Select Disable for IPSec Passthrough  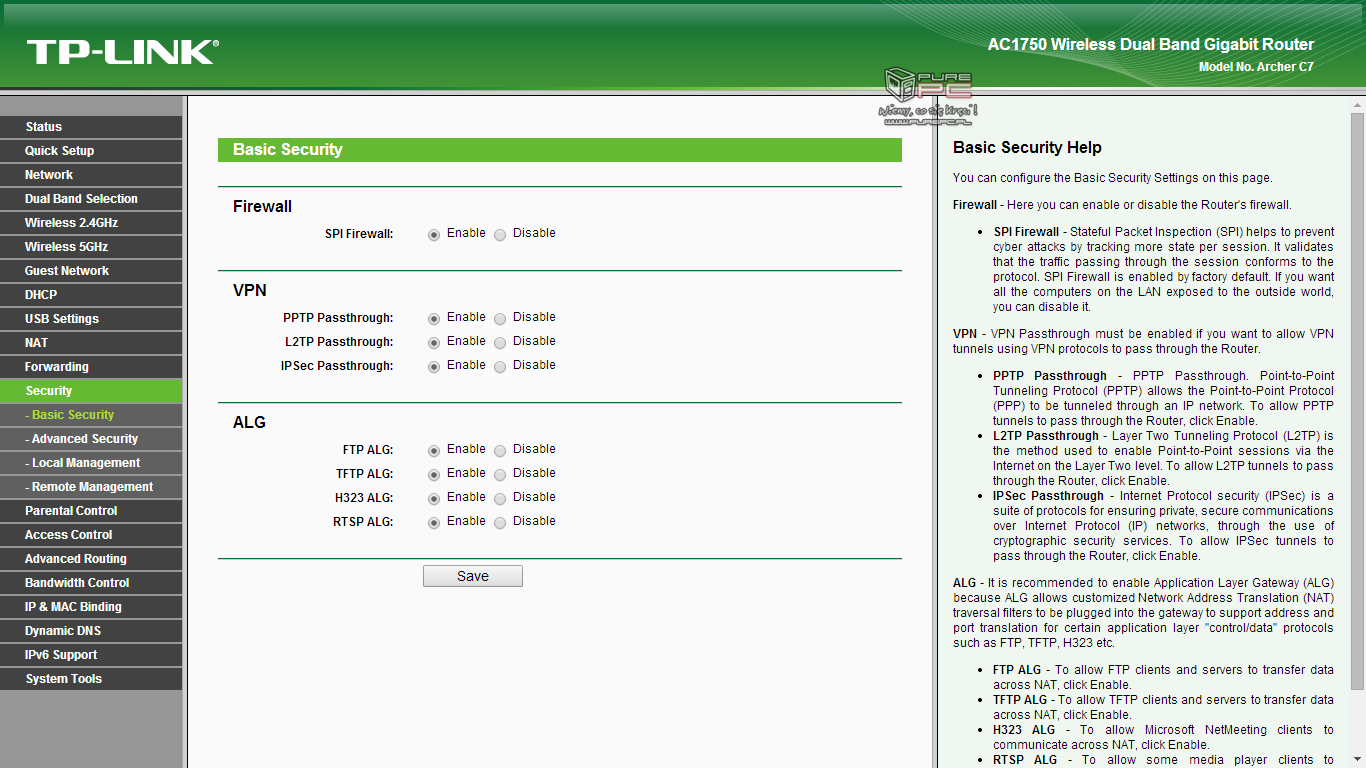coord(500,367)
